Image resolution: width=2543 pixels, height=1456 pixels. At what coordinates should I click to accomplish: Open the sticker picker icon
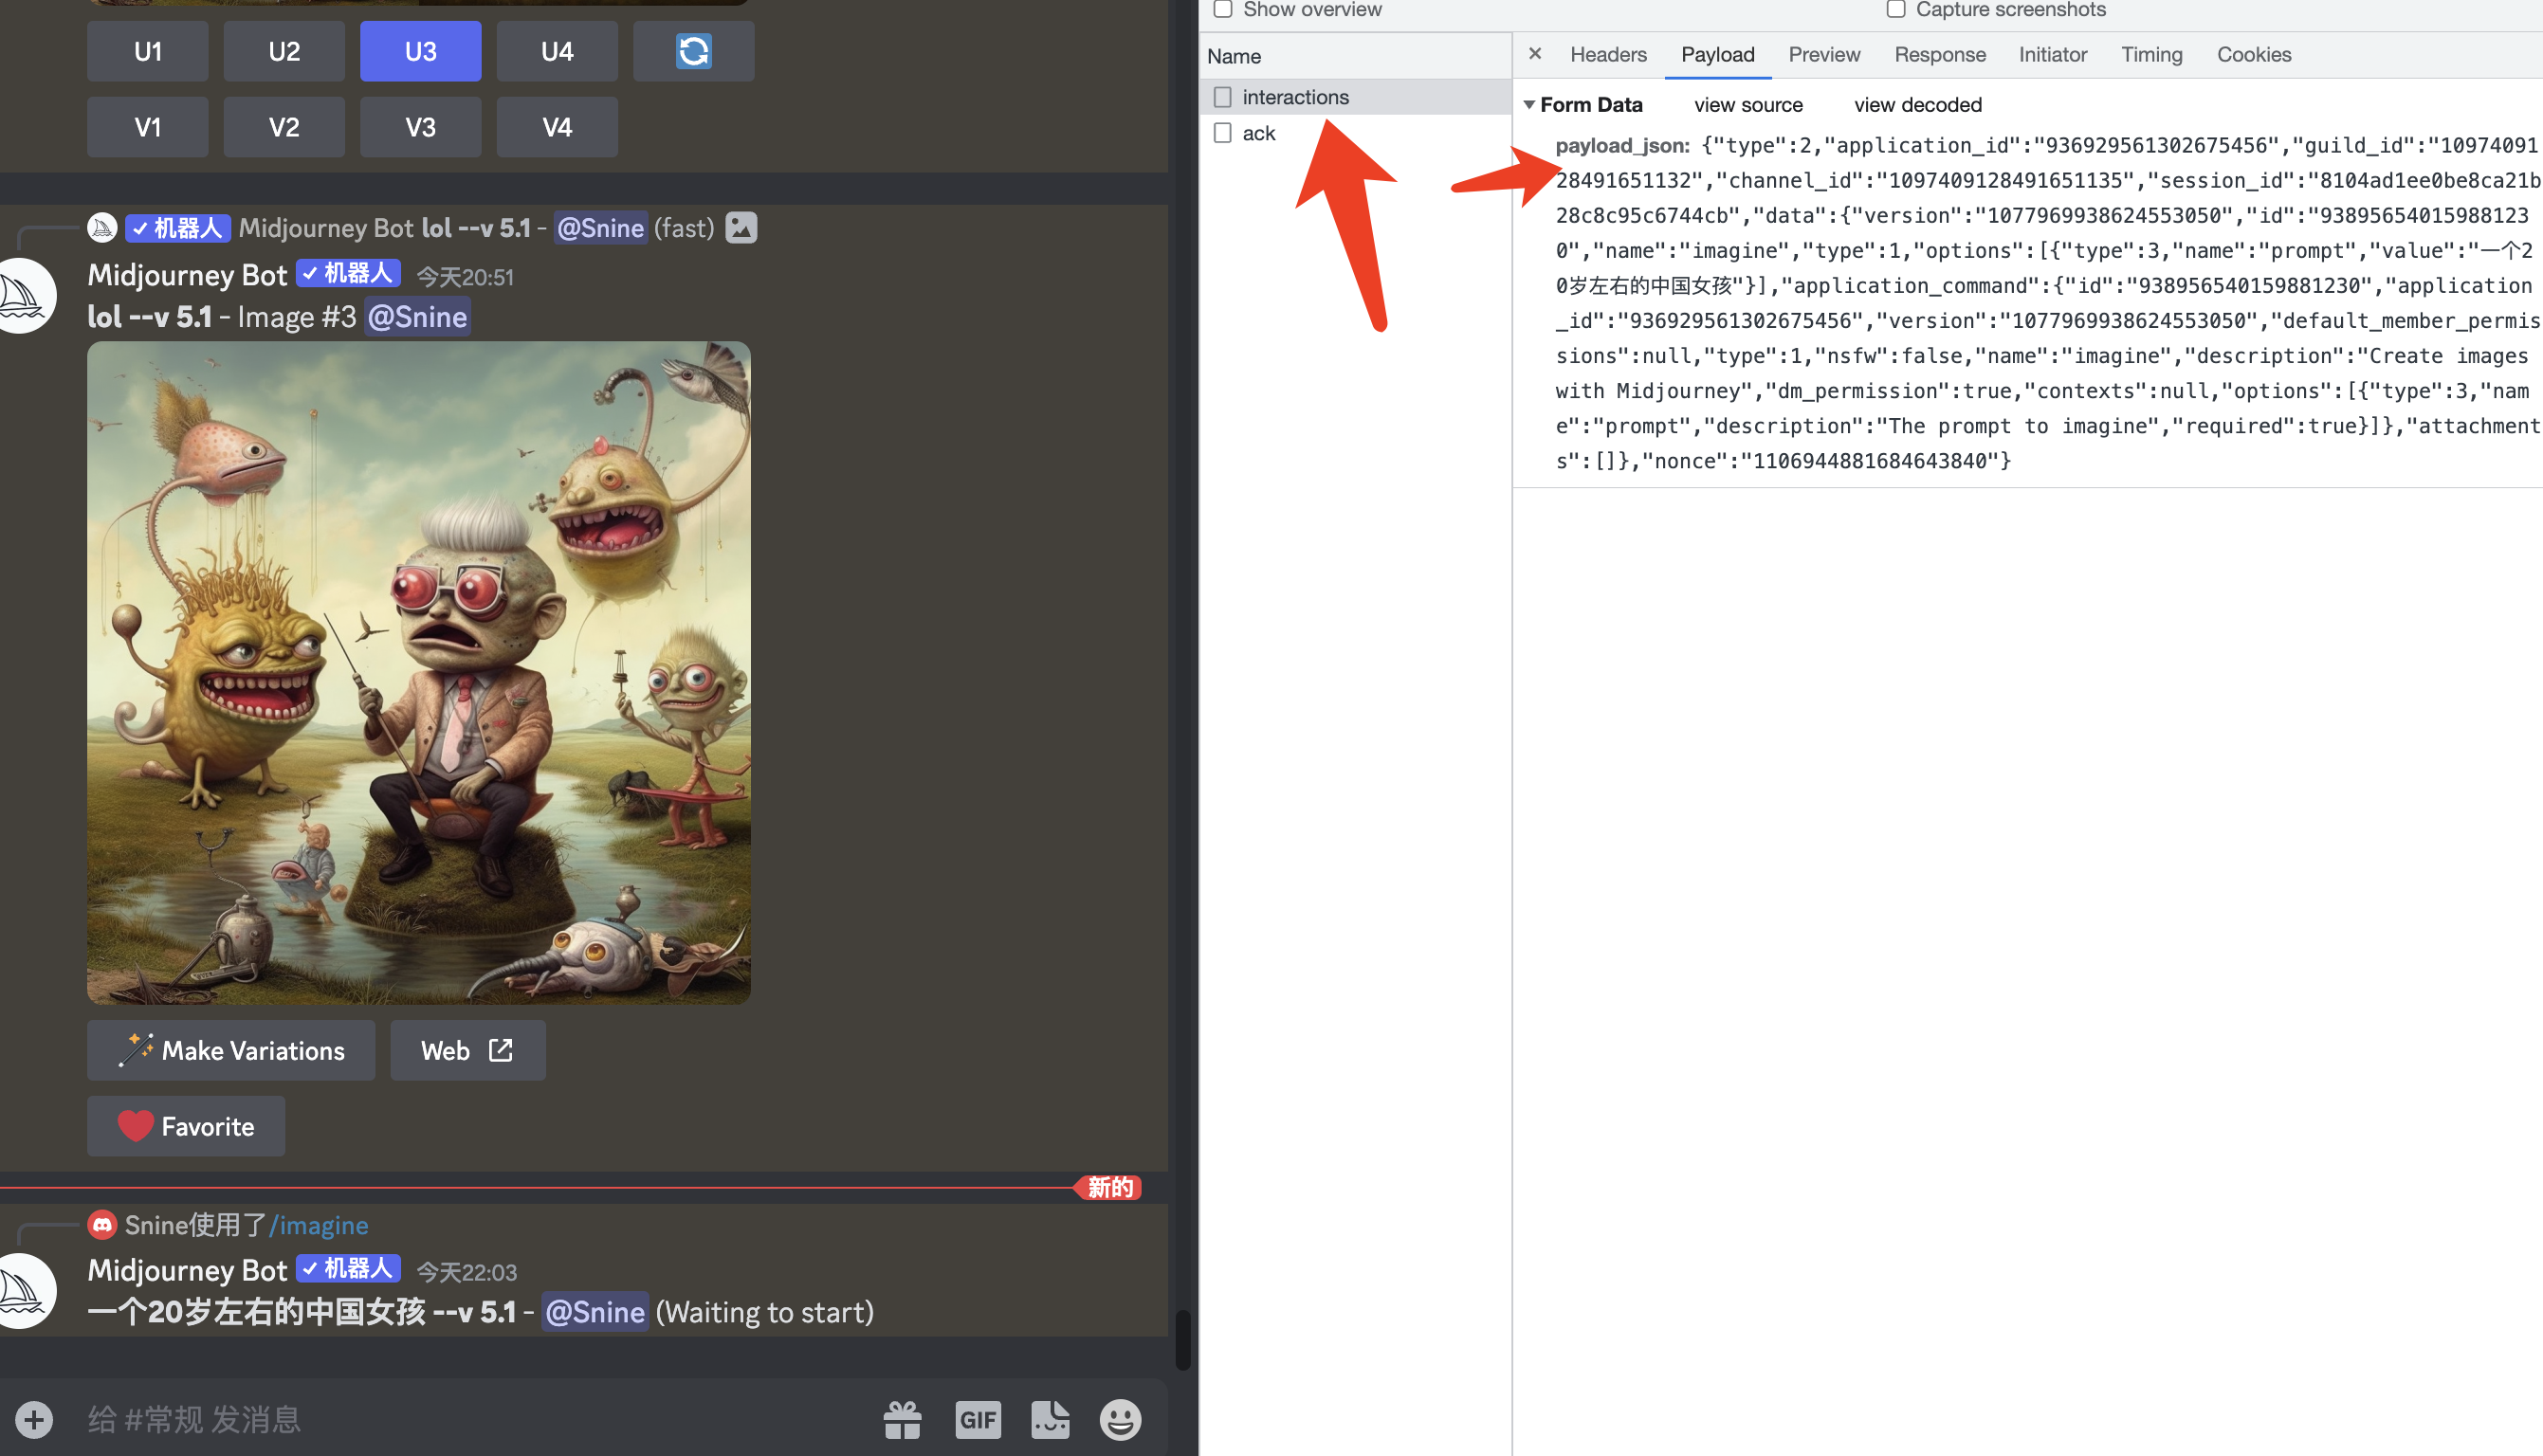point(1050,1419)
